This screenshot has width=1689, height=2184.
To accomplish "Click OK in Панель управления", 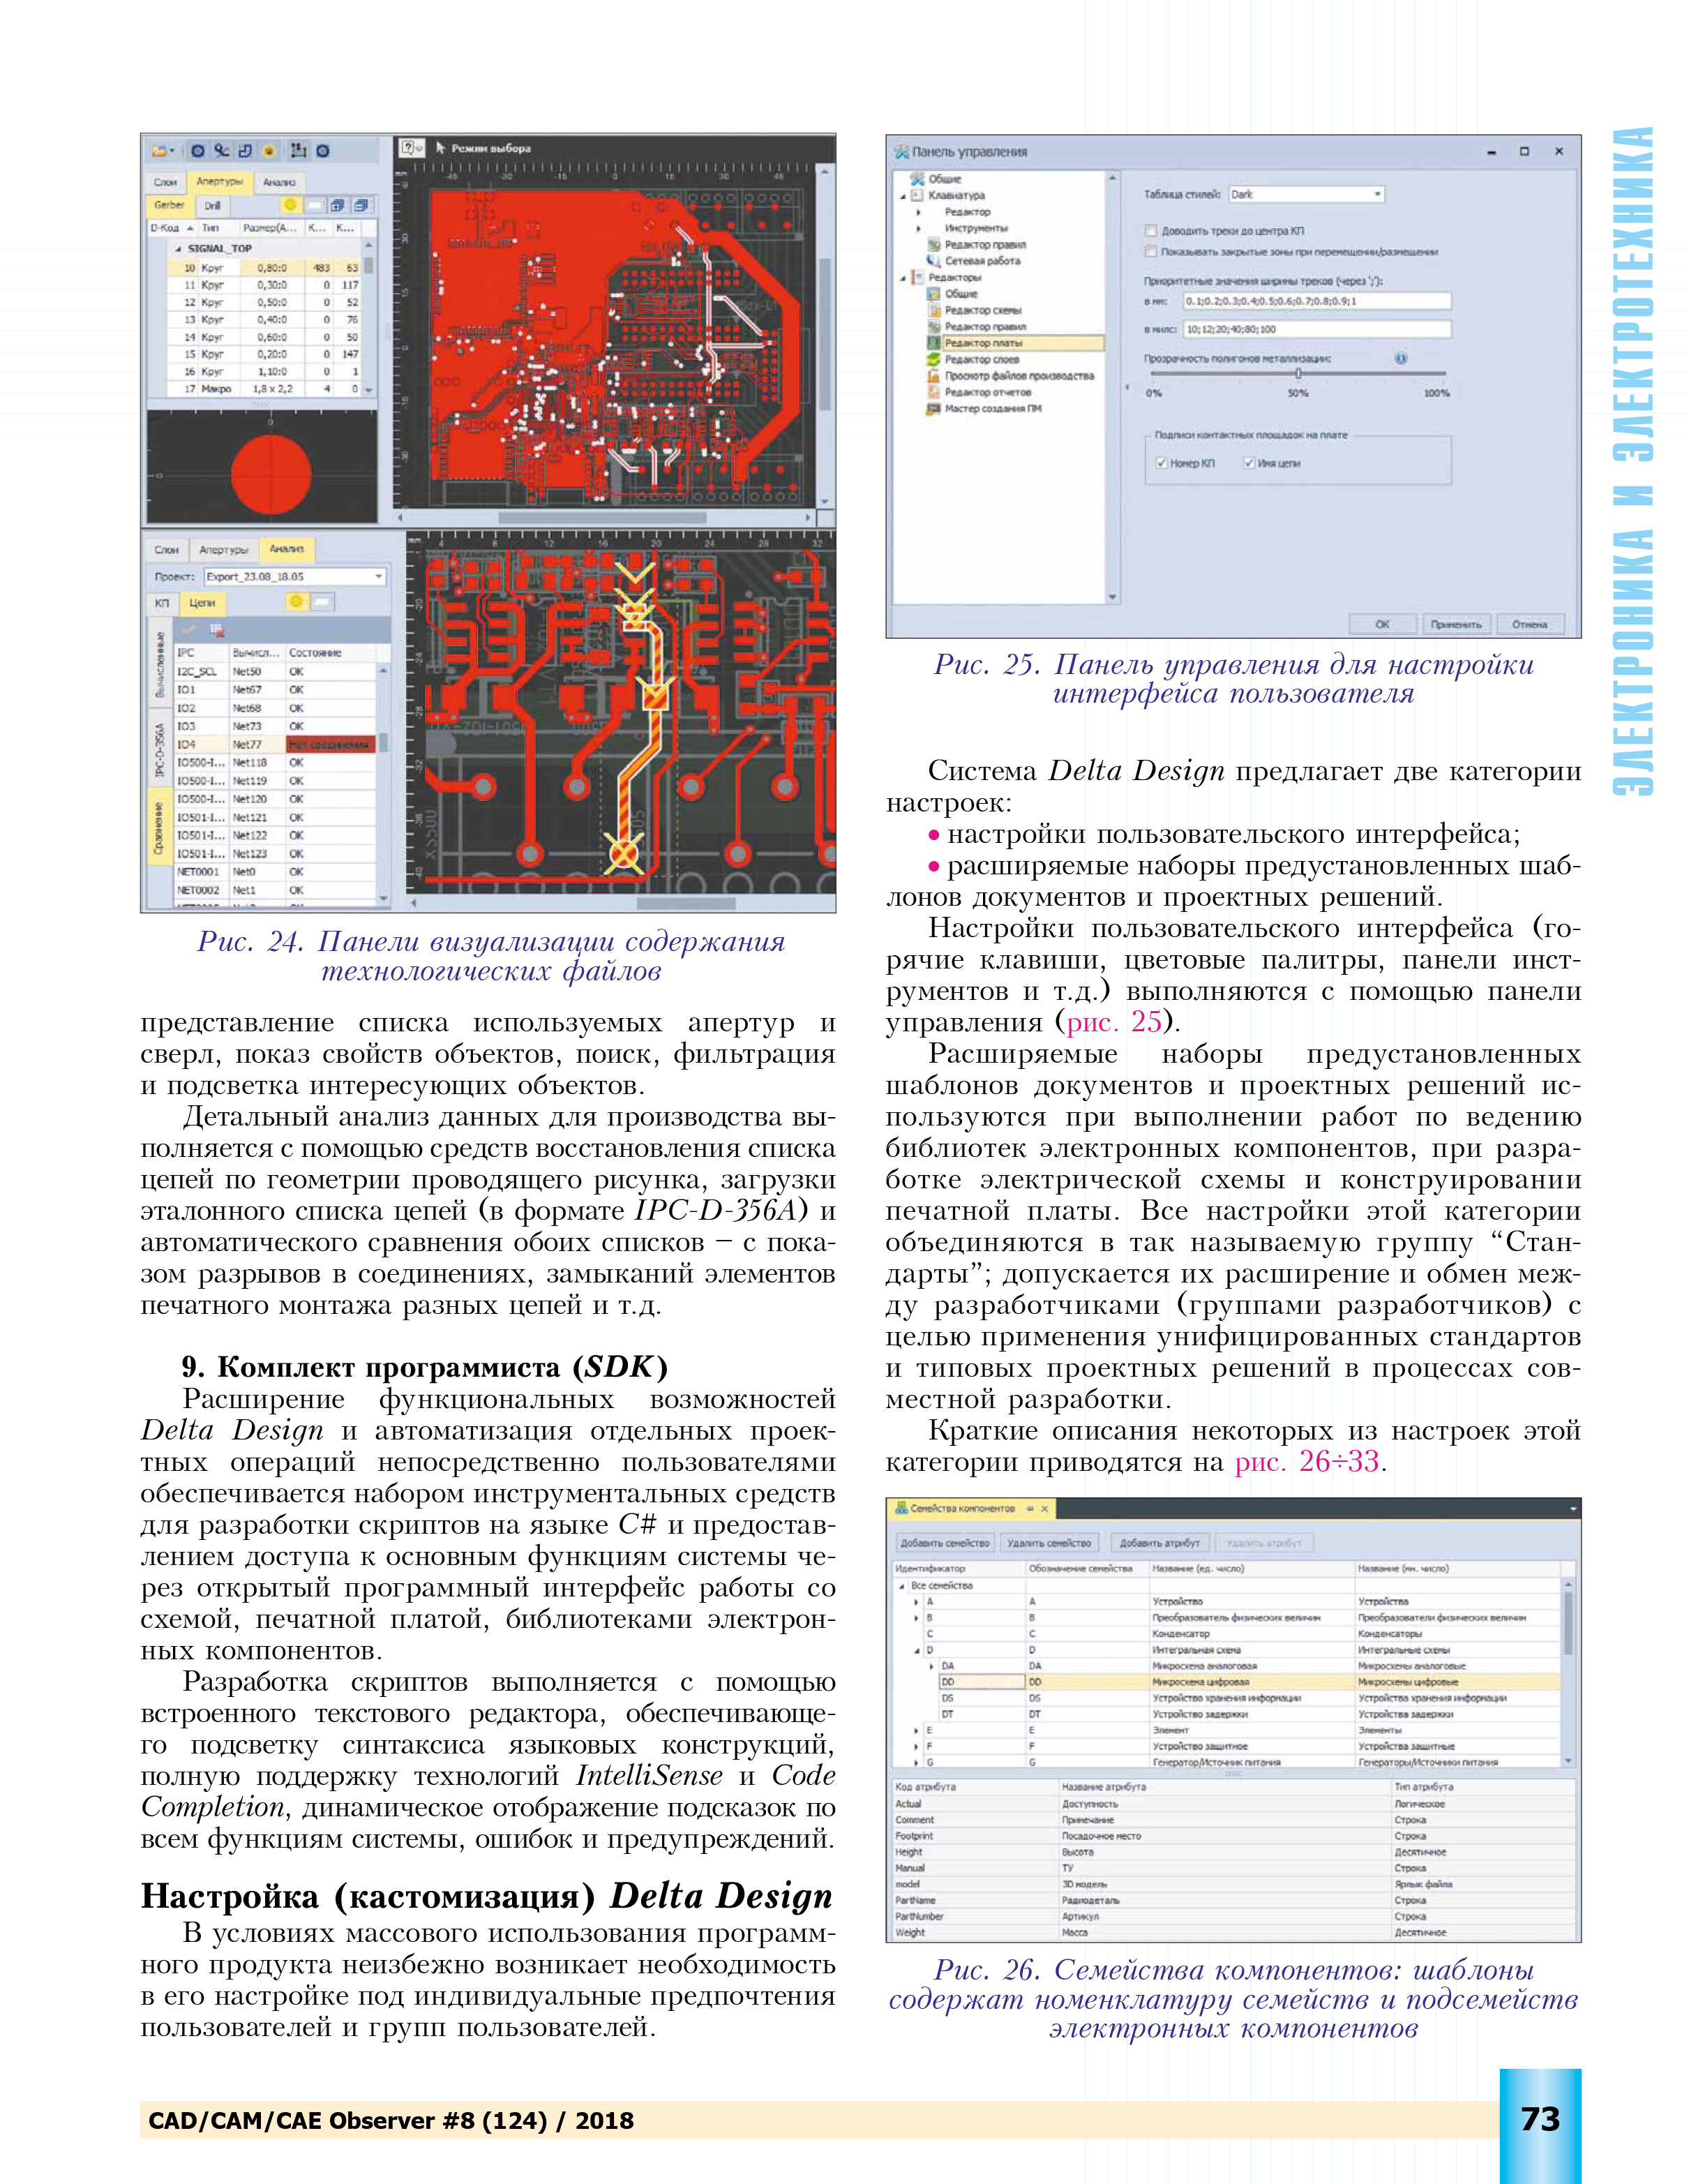I will 1382,624.
